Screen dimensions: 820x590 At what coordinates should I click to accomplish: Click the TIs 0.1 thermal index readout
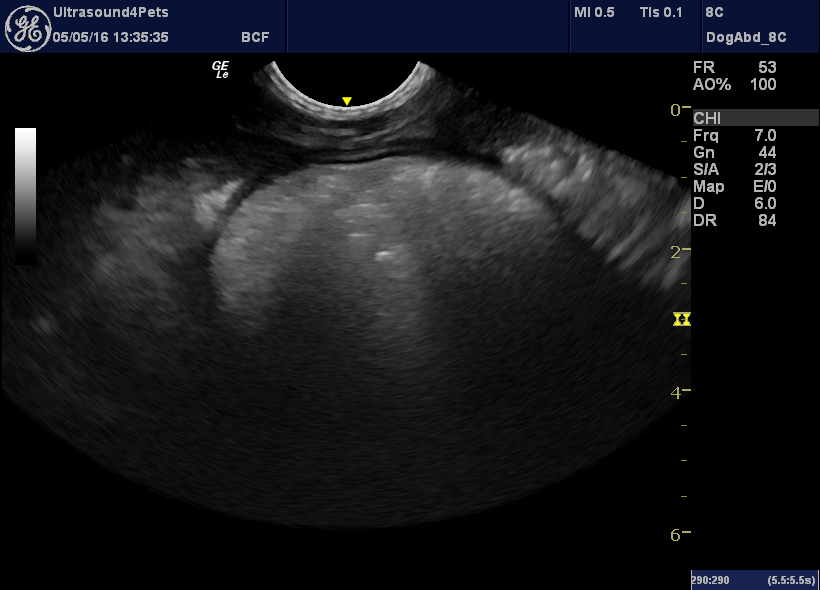pyautogui.click(x=661, y=13)
